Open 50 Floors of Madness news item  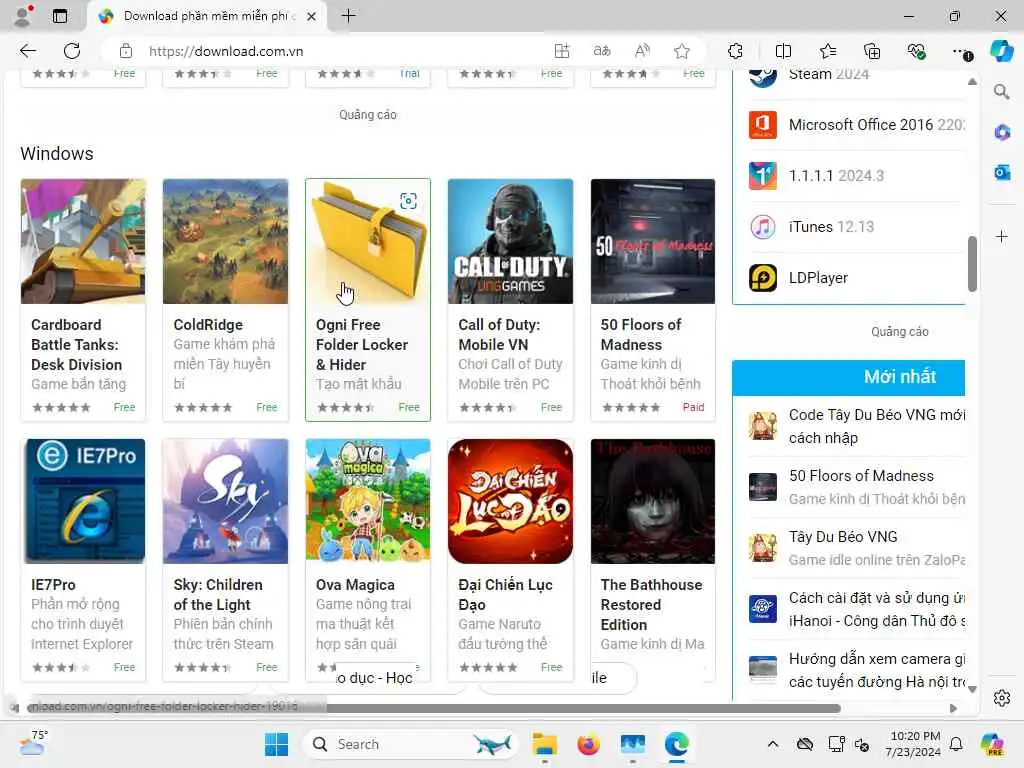point(856,487)
